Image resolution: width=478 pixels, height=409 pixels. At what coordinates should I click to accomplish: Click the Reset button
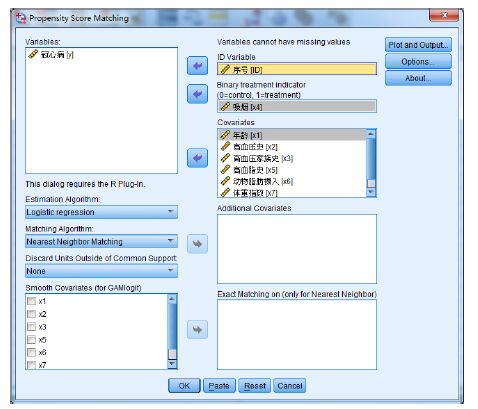tap(255, 386)
